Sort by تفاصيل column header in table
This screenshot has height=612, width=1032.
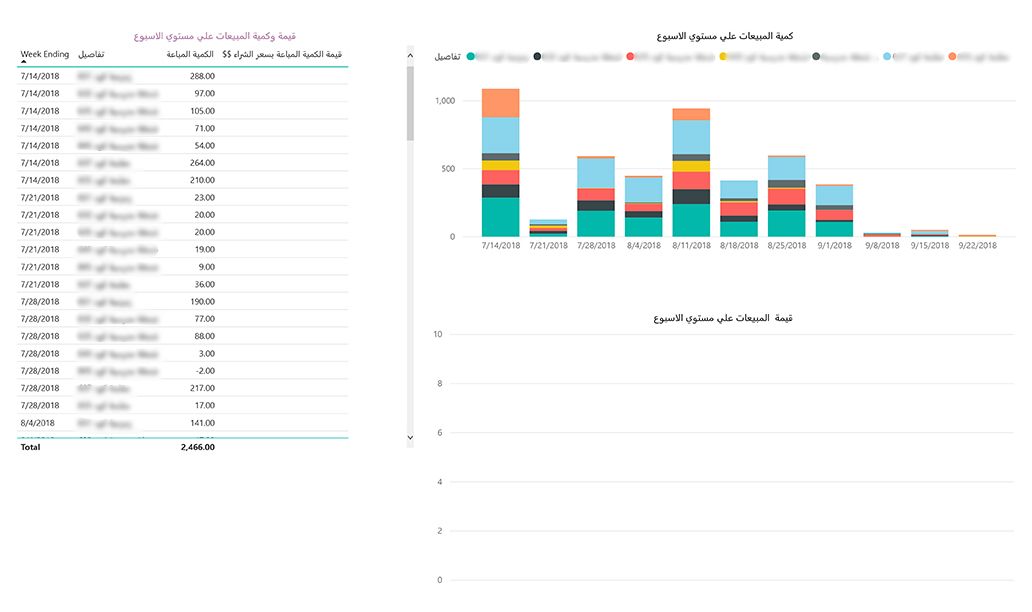pos(91,54)
